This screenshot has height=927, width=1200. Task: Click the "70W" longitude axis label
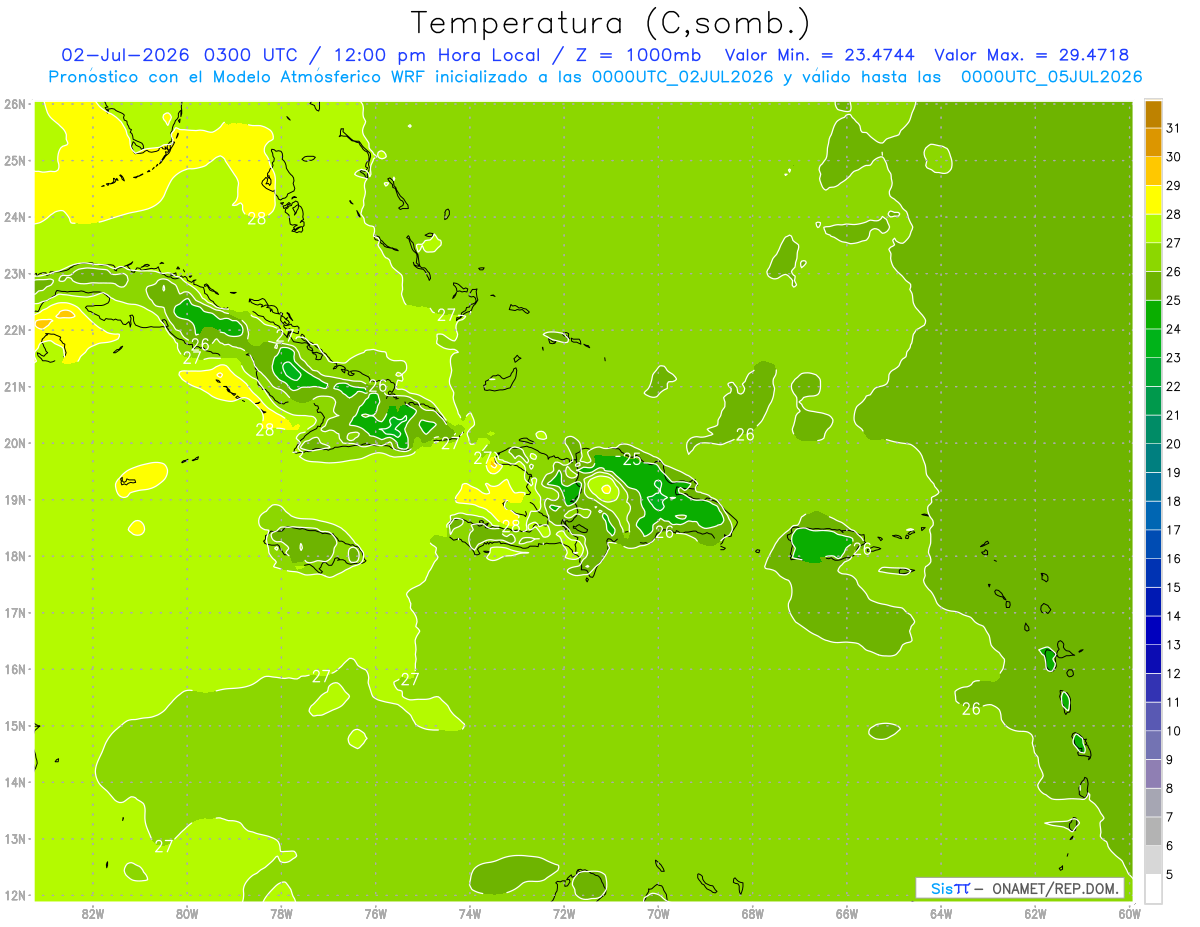[x=658, y=913]
